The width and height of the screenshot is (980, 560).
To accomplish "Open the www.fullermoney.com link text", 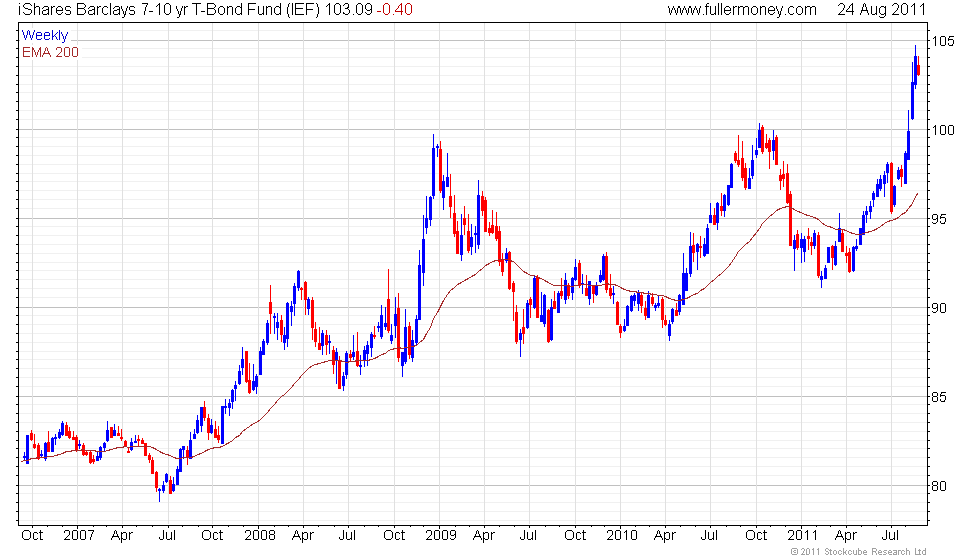I will tap(742, 10).
